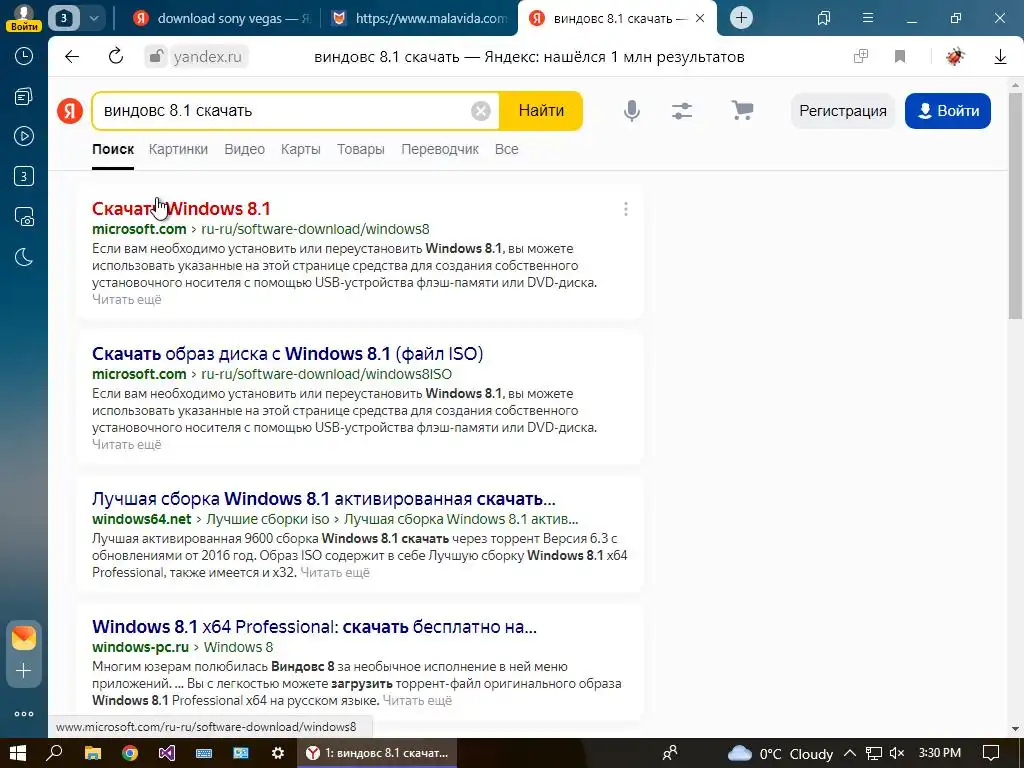Open the tab group counter showing 3
This screenshot has width=1024, height=768.
[64, 18]
